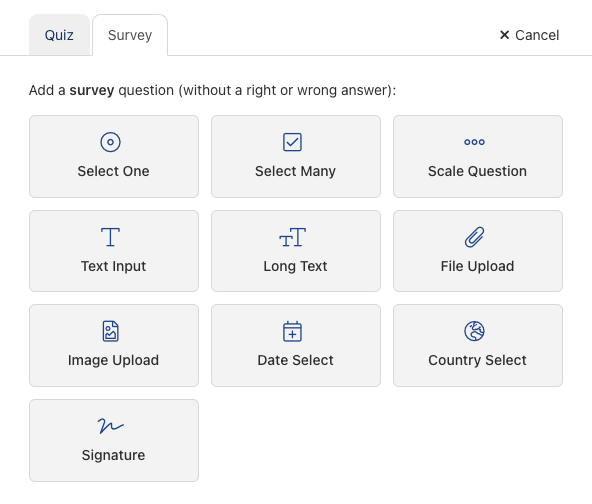Screen dimensions: 592x504
Task: Click the Country Select globe icon
Action: tap(474, 331)
